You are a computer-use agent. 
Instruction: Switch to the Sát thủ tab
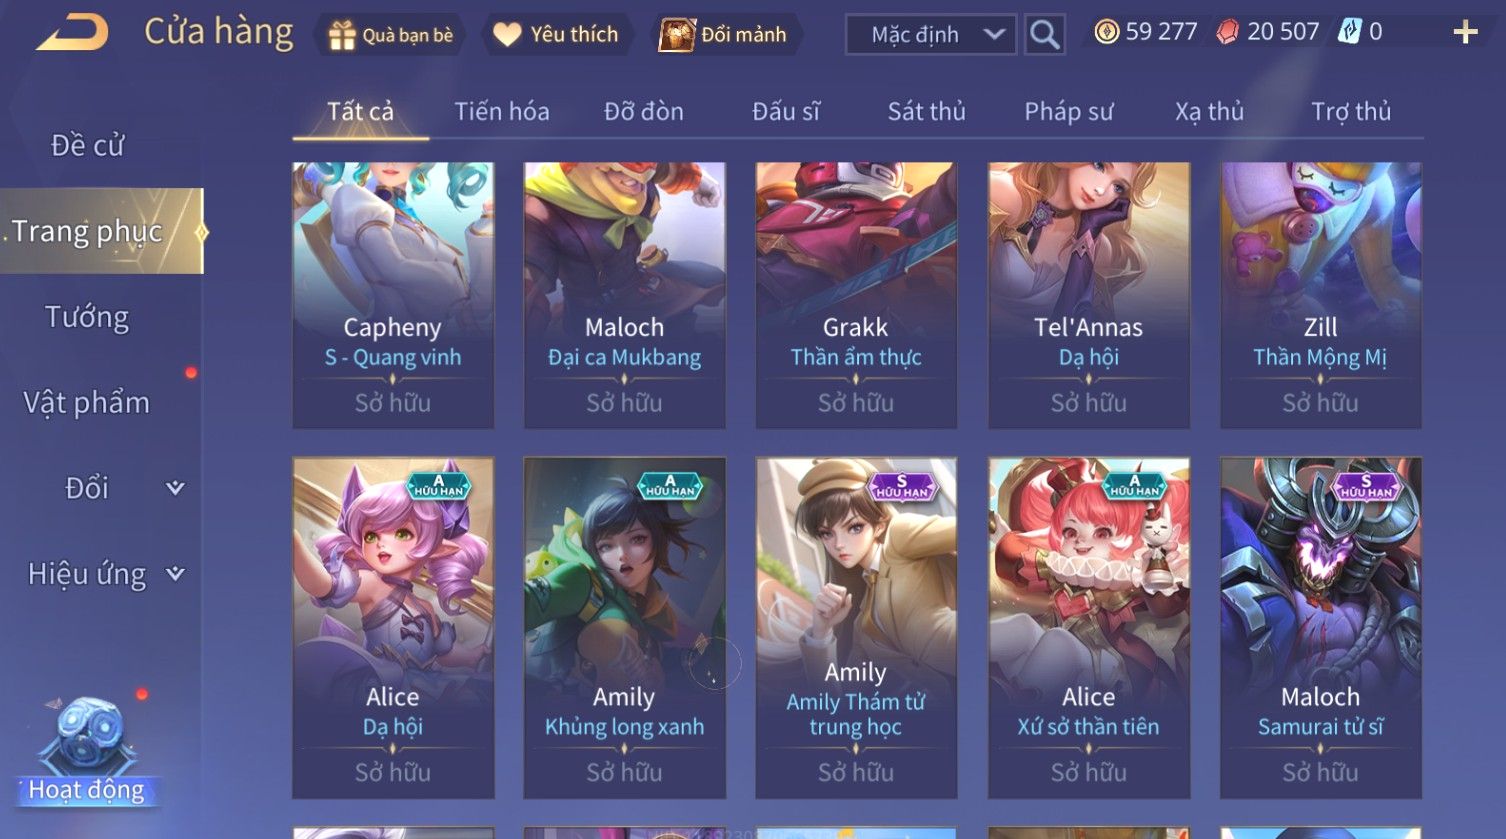click(x=926, y=111)
